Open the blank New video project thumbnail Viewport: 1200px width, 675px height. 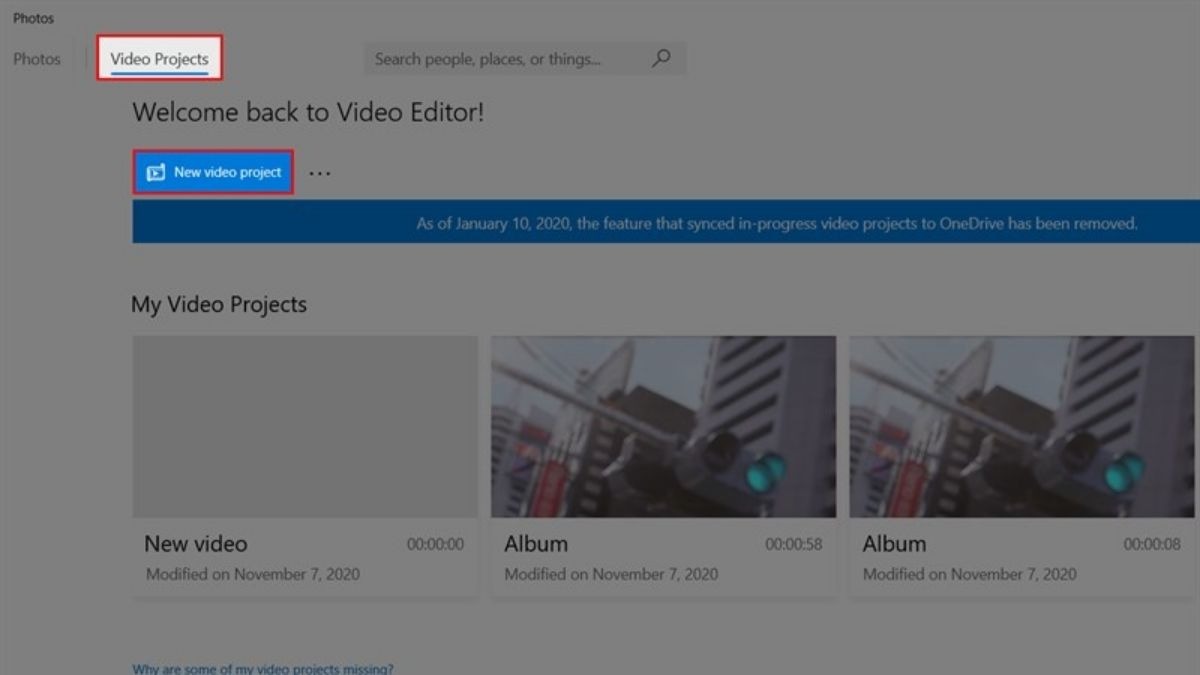point(305,427)
